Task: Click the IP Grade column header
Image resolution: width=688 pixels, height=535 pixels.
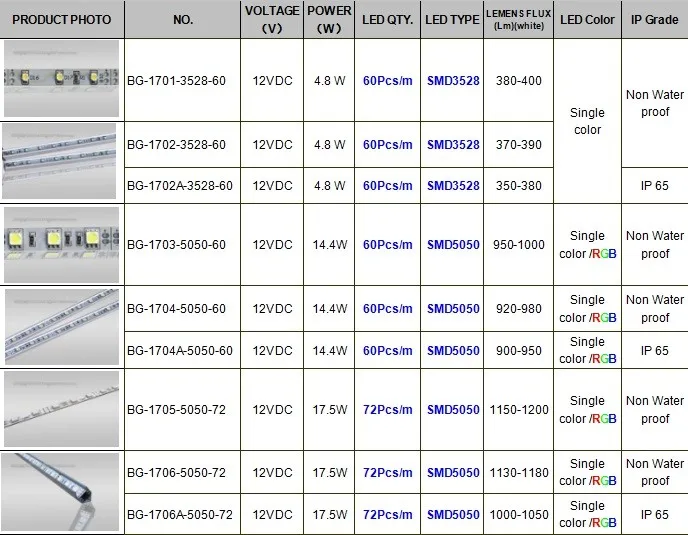Action: 655,19
